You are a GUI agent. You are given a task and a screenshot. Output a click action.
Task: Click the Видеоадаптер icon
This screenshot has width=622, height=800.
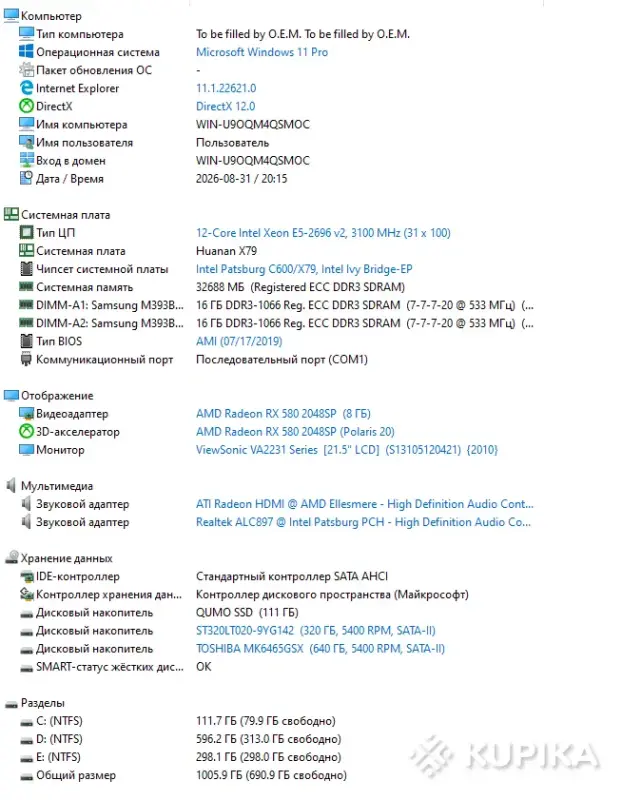coord(26,413)
